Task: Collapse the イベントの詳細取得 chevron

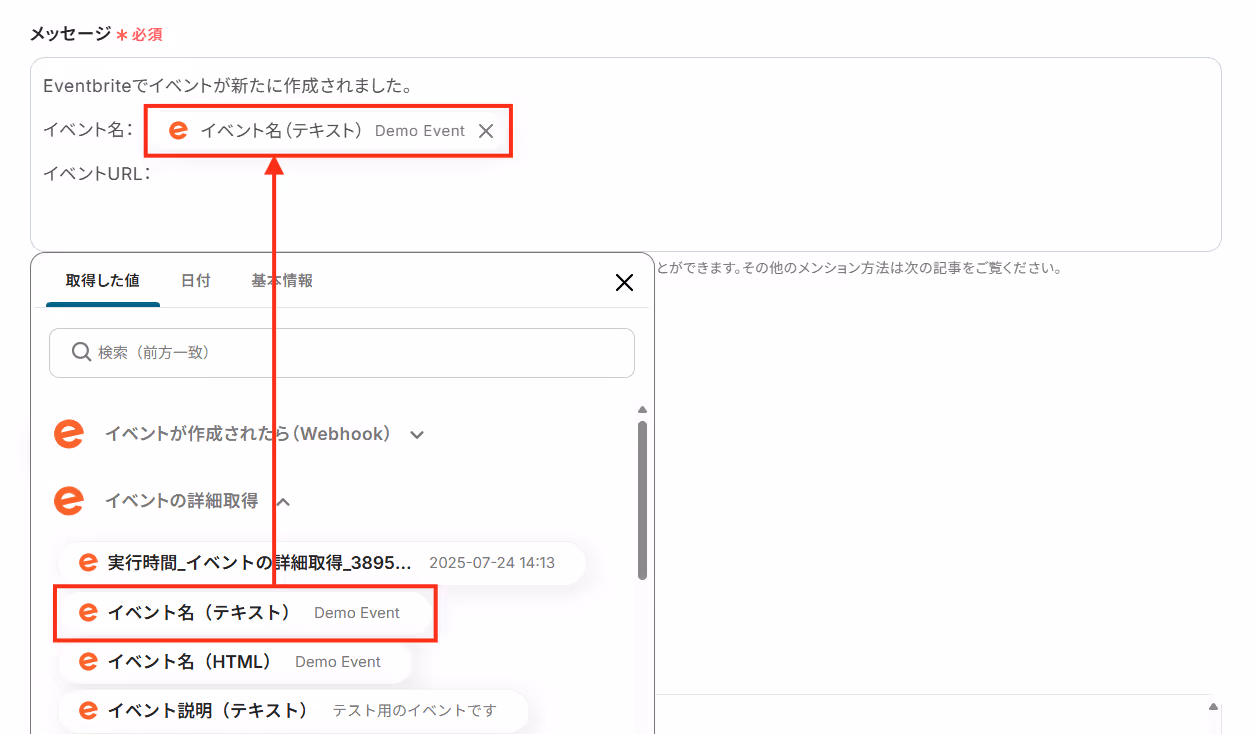Action: 283,502
